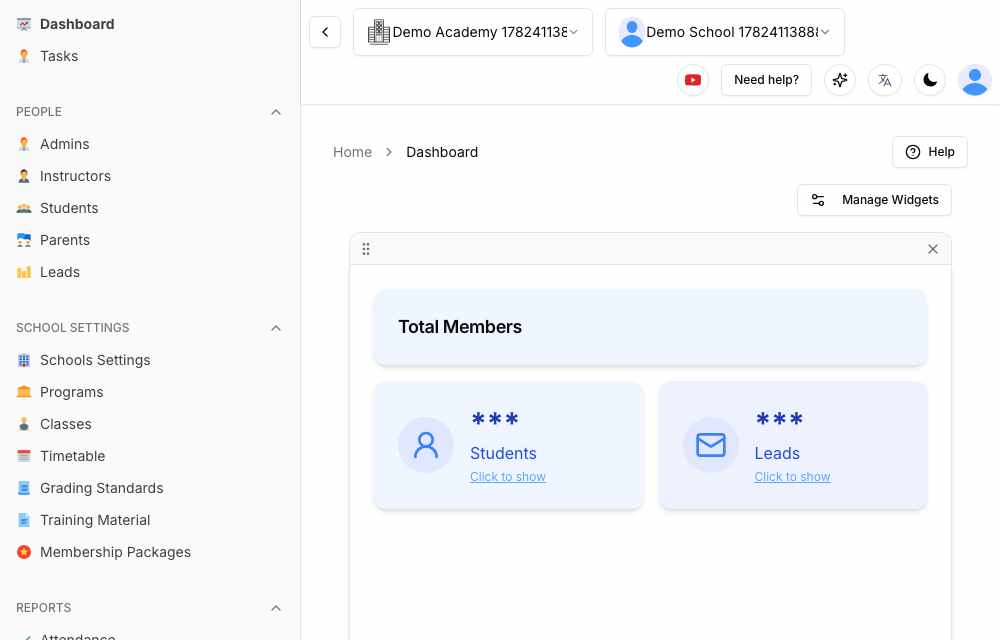This screenshot has height=640, width=1000.
Task: Click 'Click to show' under Students
Action: pyautogui.click(x=508, y=477)
